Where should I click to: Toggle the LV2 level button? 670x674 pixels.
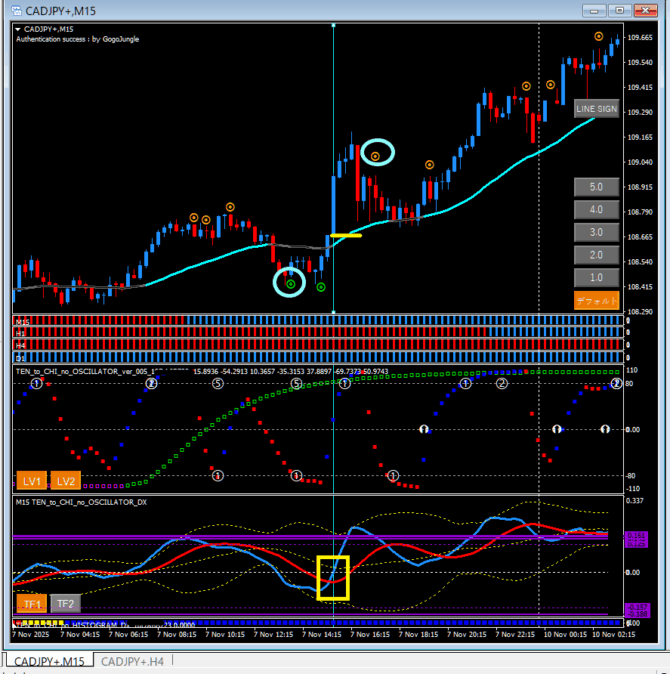tap(66, 481)
